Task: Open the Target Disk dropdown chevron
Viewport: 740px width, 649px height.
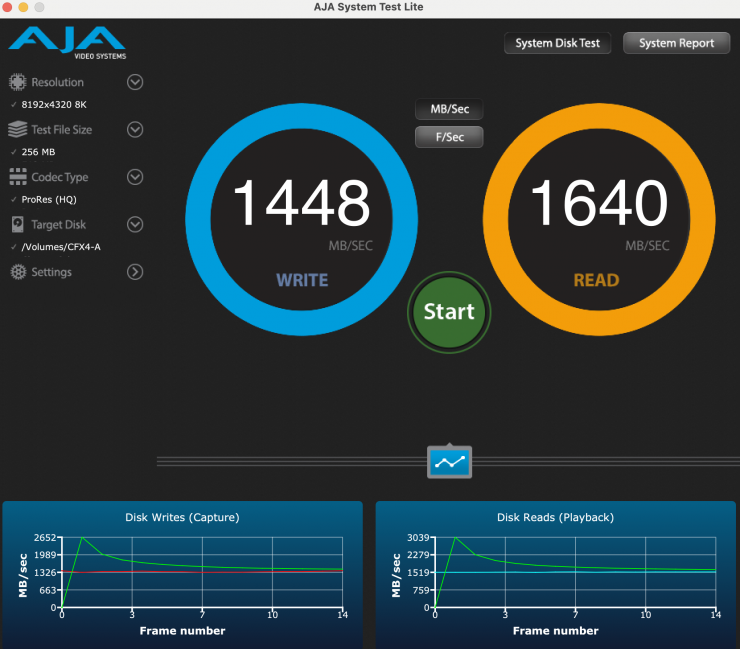Action: tap(135, 225)
